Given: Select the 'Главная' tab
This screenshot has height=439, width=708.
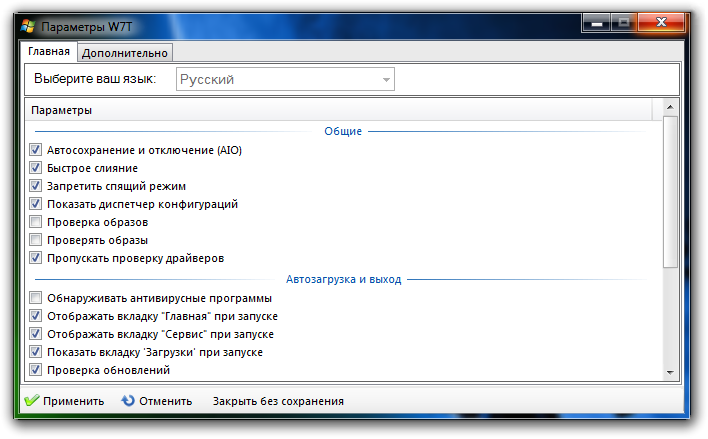Looking at the screenshot, I should pyautogui.click(x=49, y=51).
